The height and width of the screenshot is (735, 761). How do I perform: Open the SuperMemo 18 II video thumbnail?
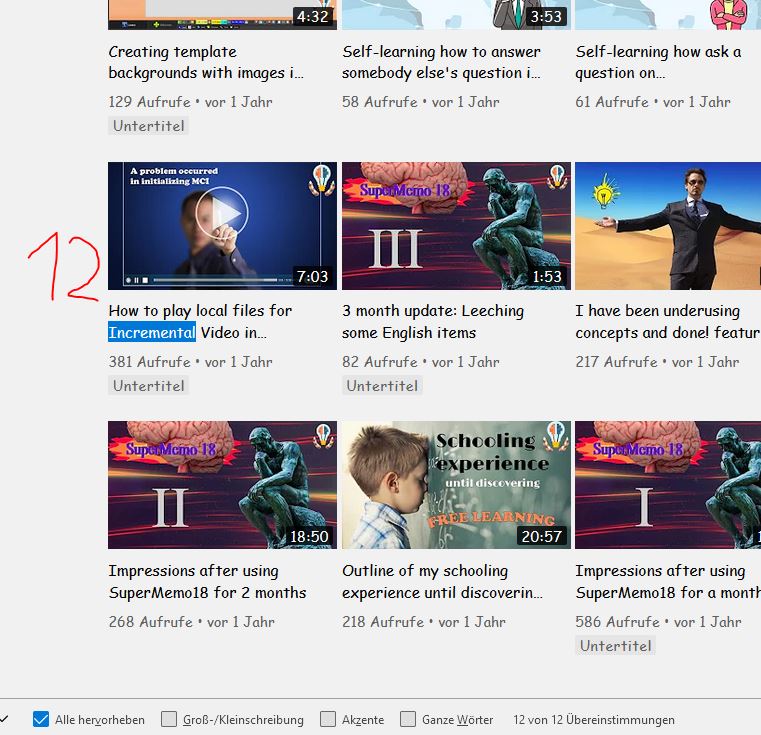click(222, 485)
